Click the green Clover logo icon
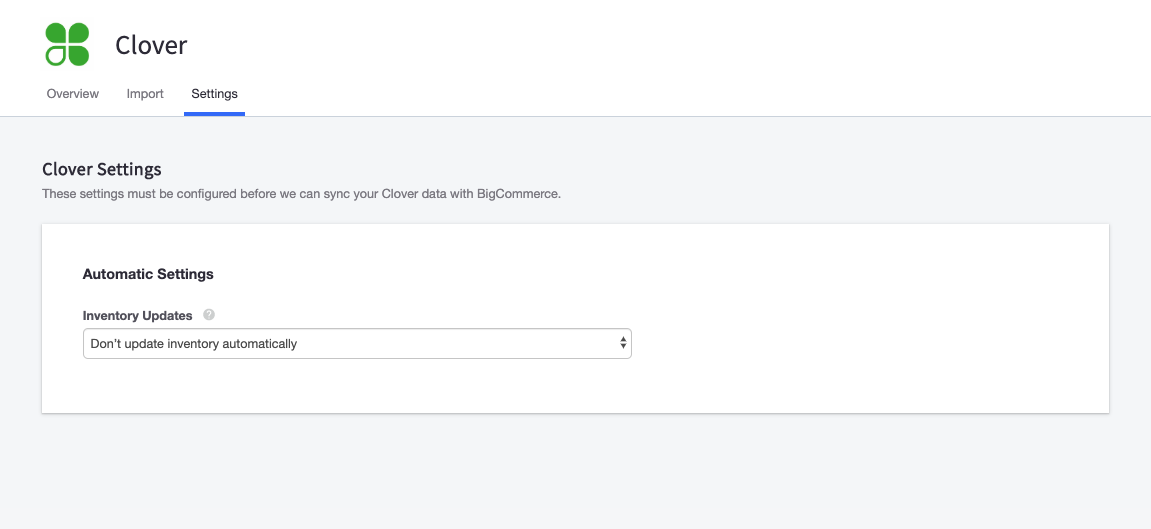 (x=67, y=44)
